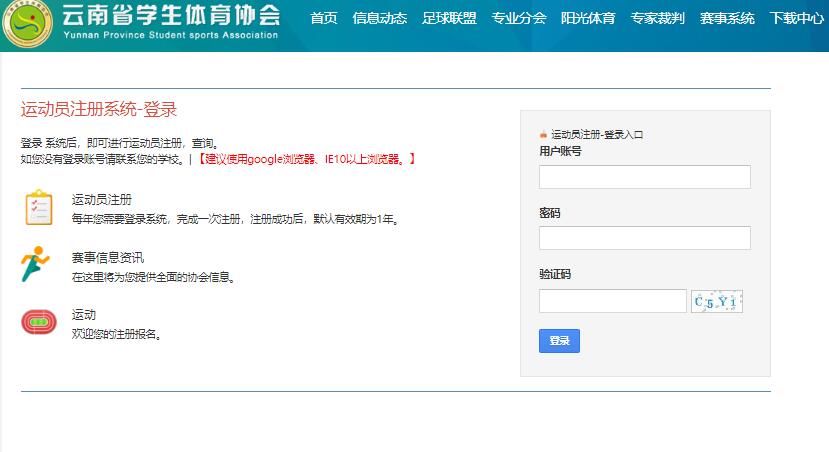
Task: Select the 专业分会 menu item
Action: pyautogui.click(x=519, y=19)
